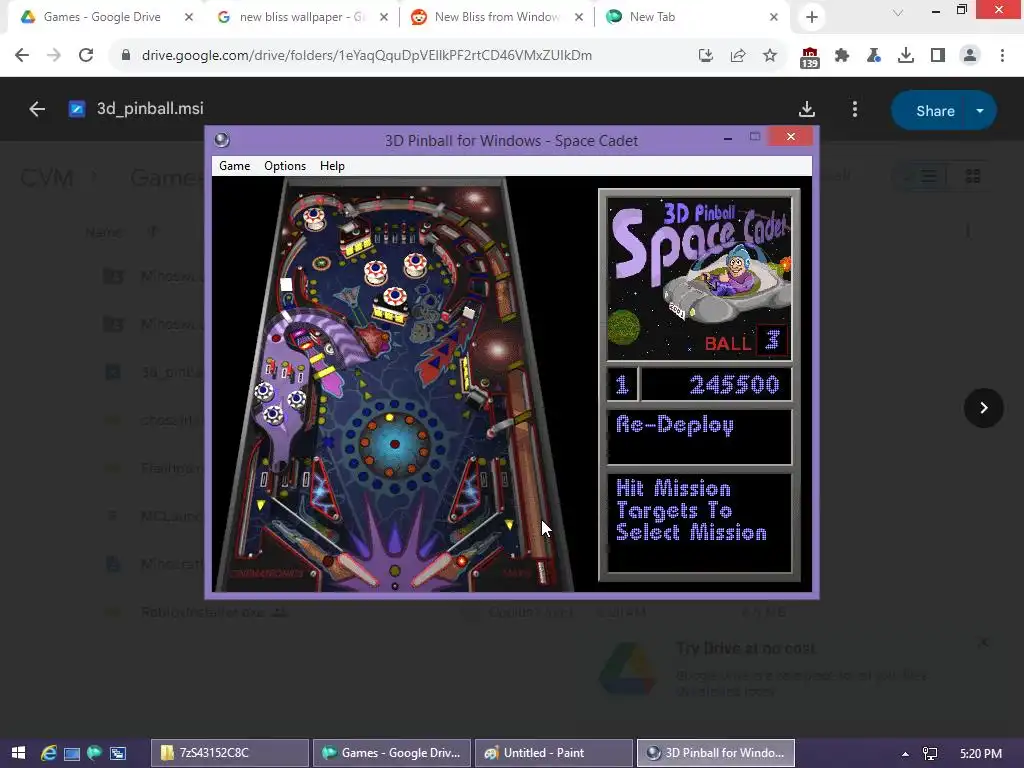Close the New Tab browser tab
Image resolution: width=1024 pixels, height=768 pixels.
774,17
